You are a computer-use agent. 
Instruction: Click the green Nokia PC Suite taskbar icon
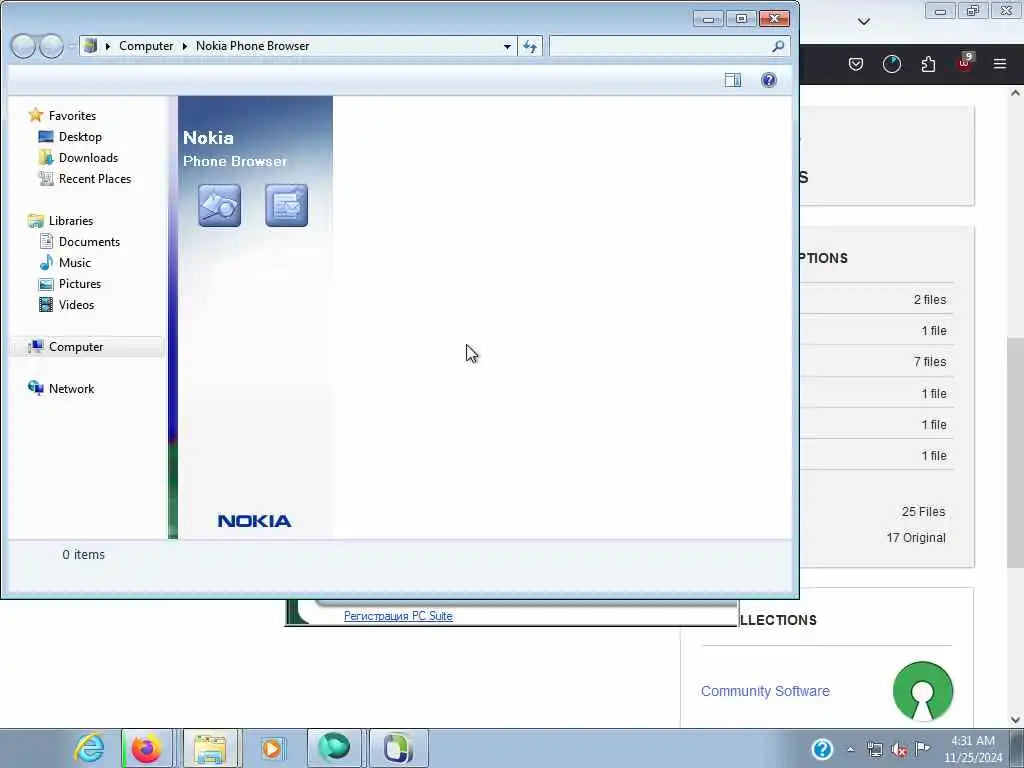tap(335, 748)
